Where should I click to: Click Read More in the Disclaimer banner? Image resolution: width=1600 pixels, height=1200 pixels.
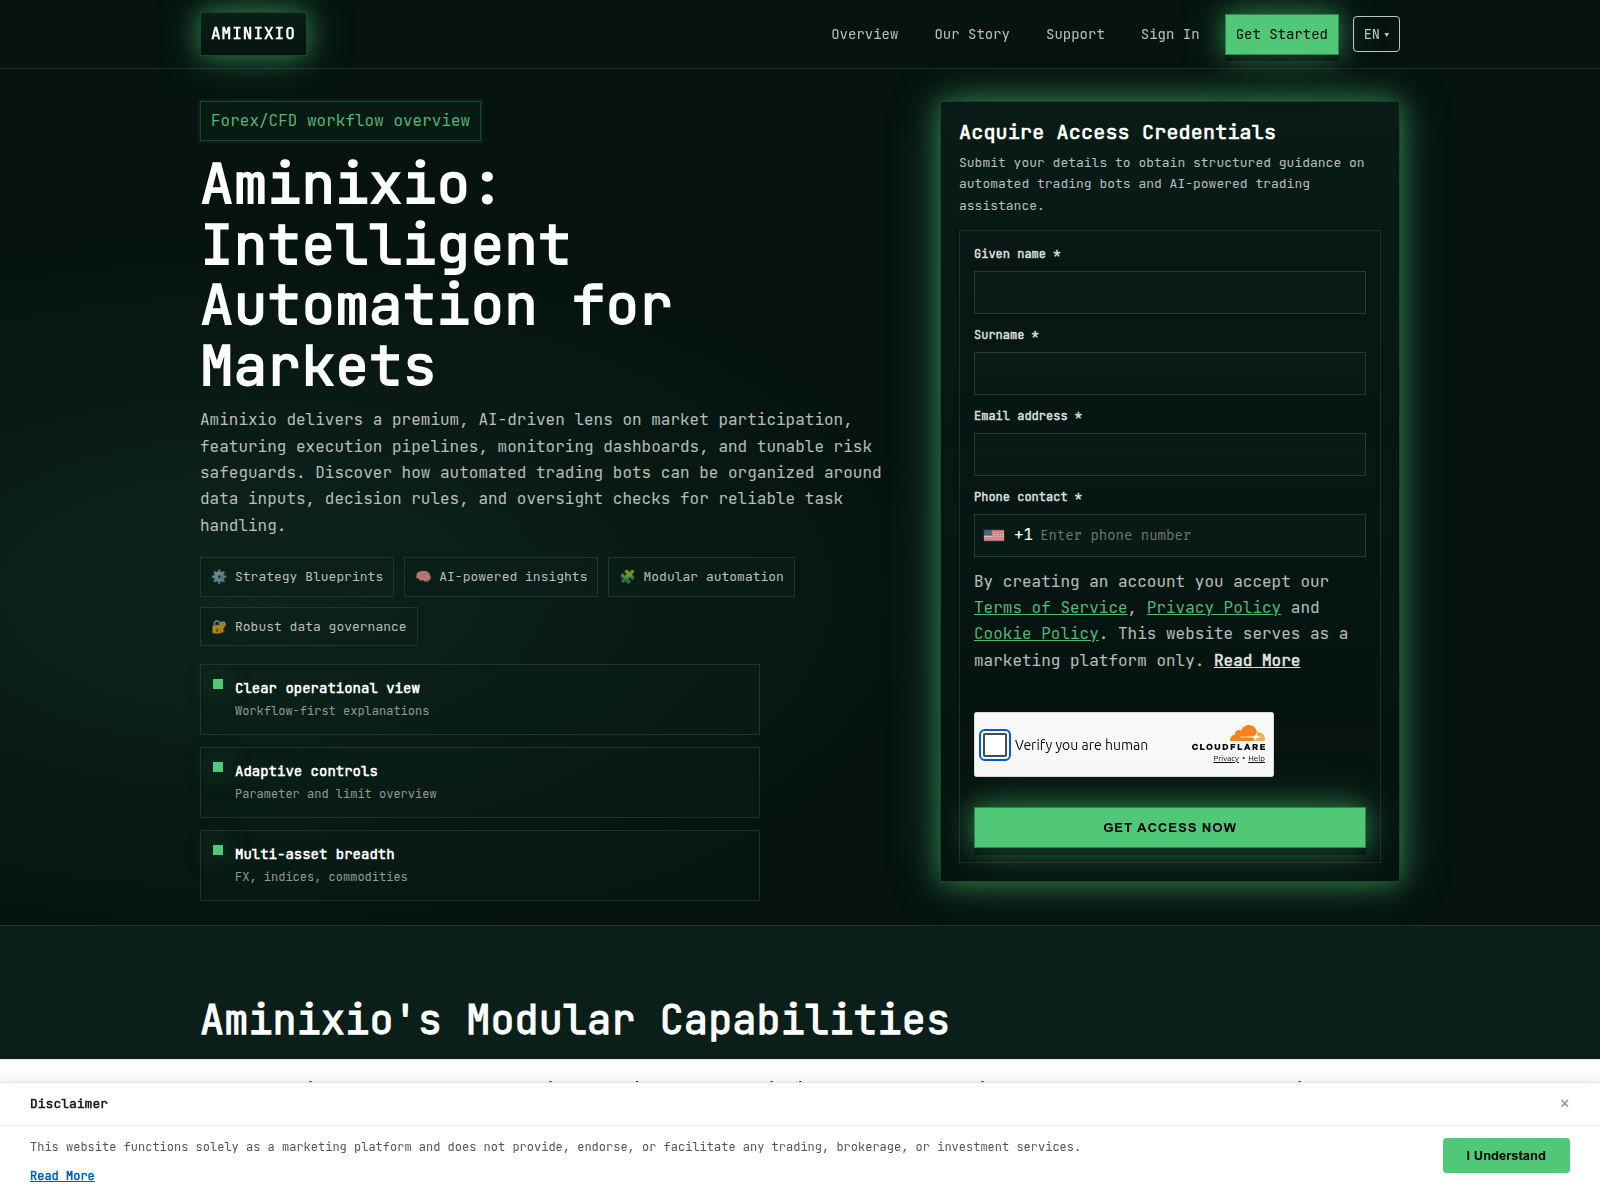(62, 1176)
